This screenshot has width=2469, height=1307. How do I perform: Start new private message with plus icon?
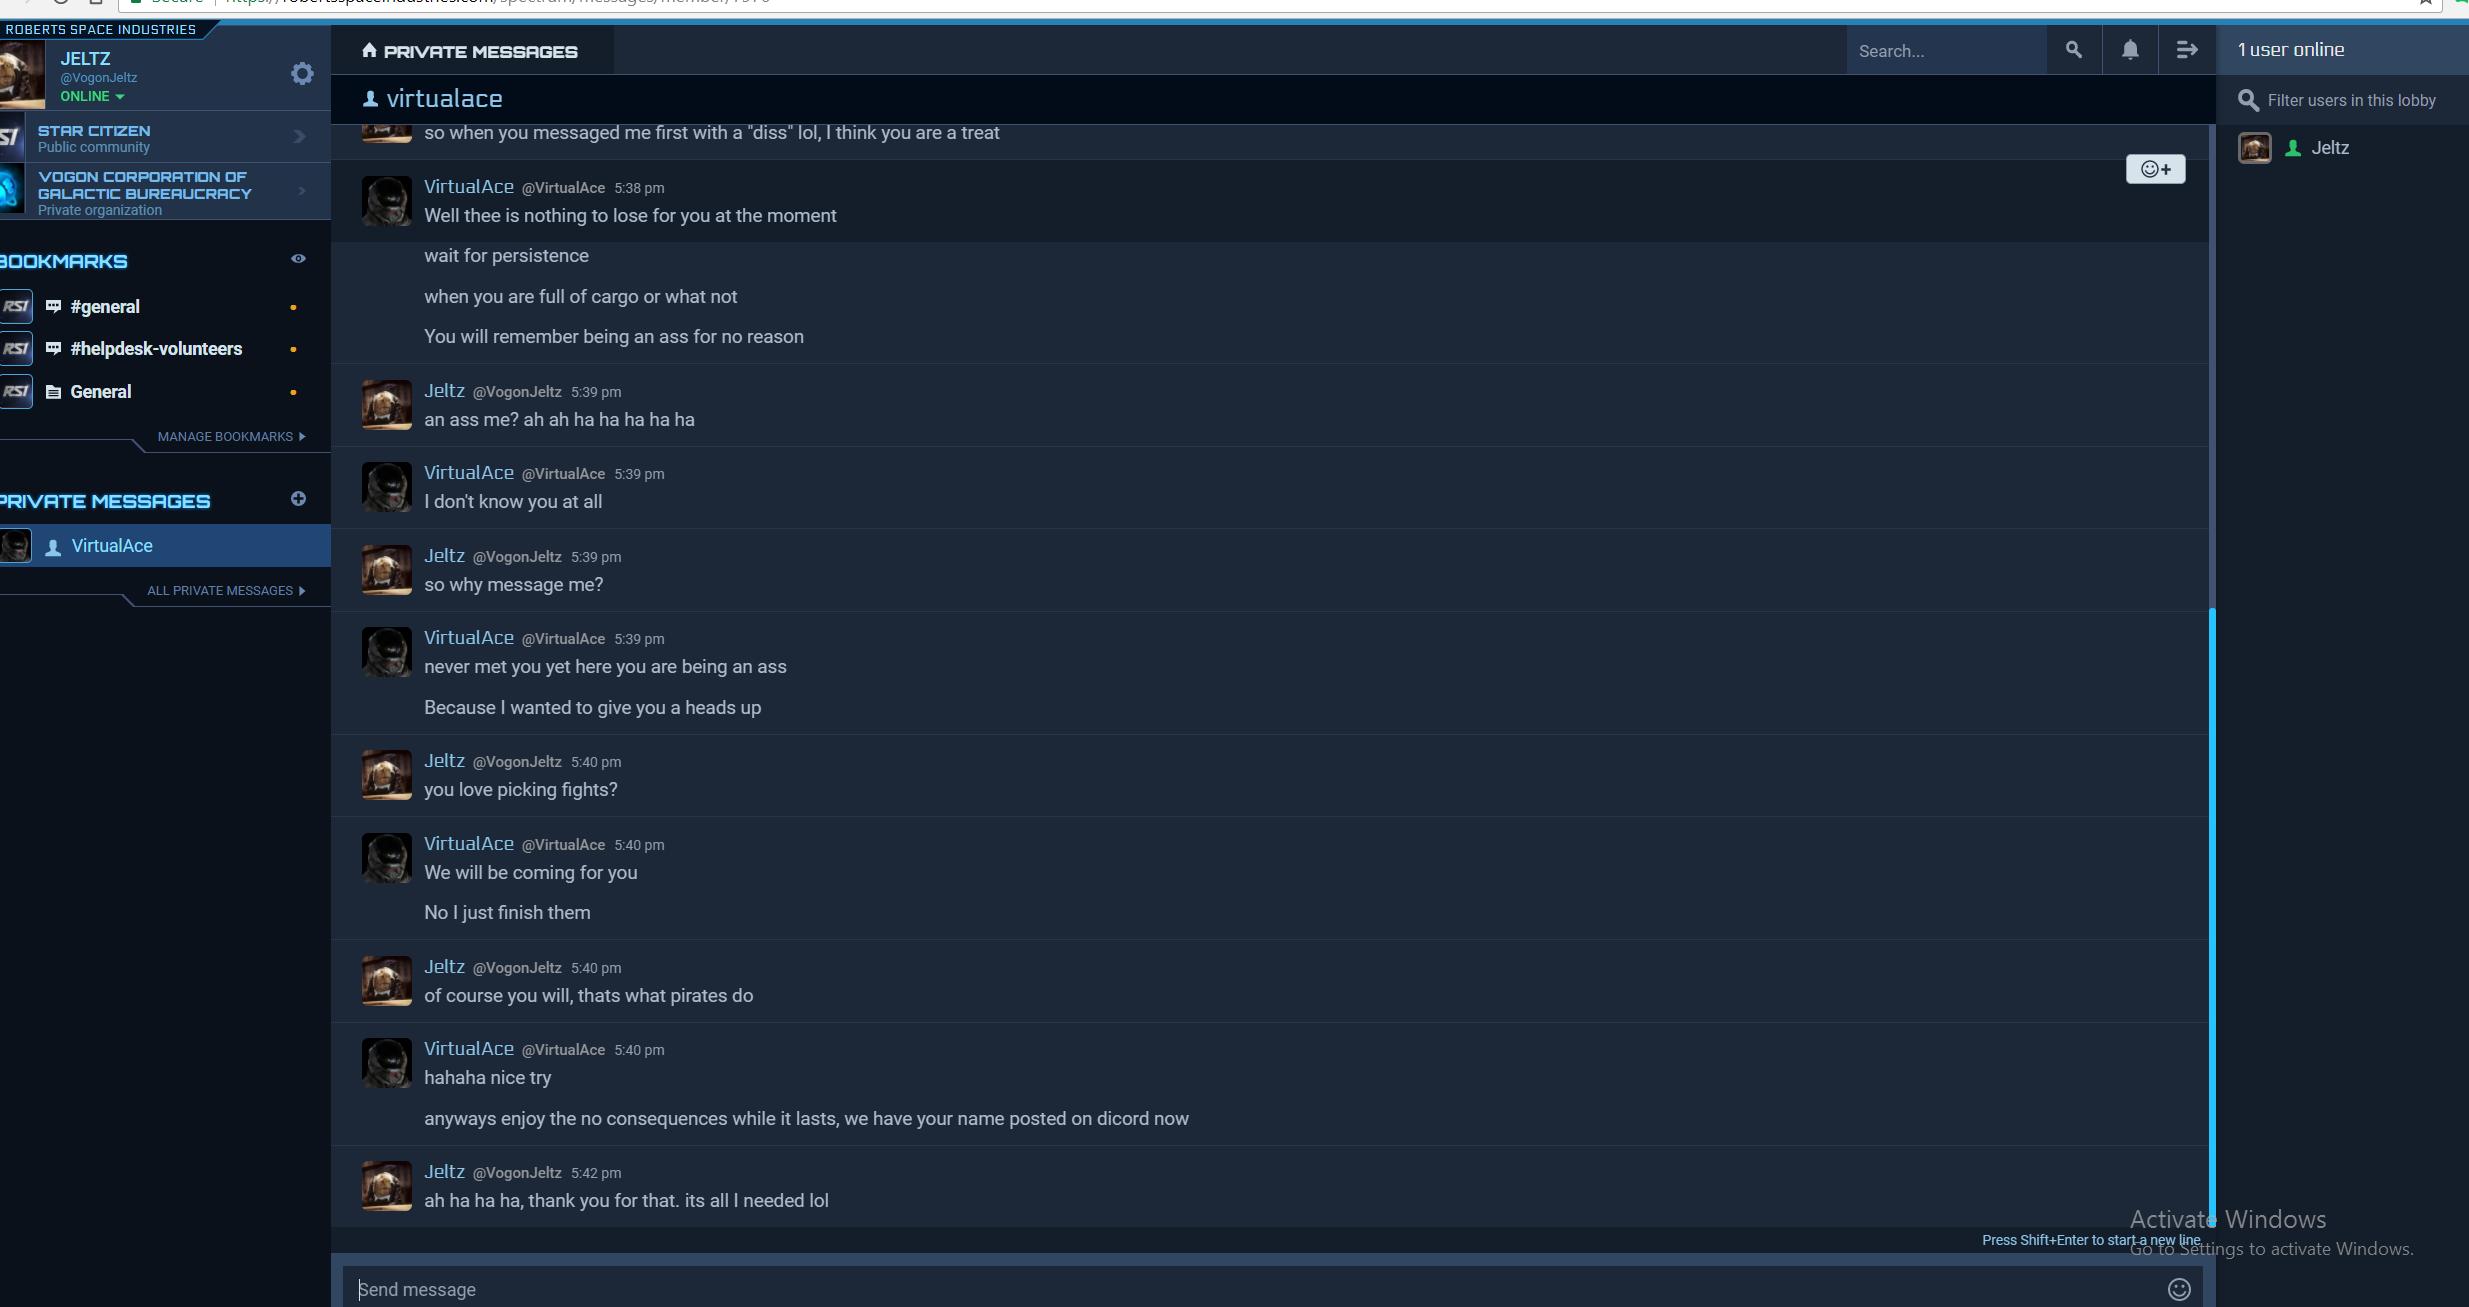pyautogui.click(x=298, y=499)
